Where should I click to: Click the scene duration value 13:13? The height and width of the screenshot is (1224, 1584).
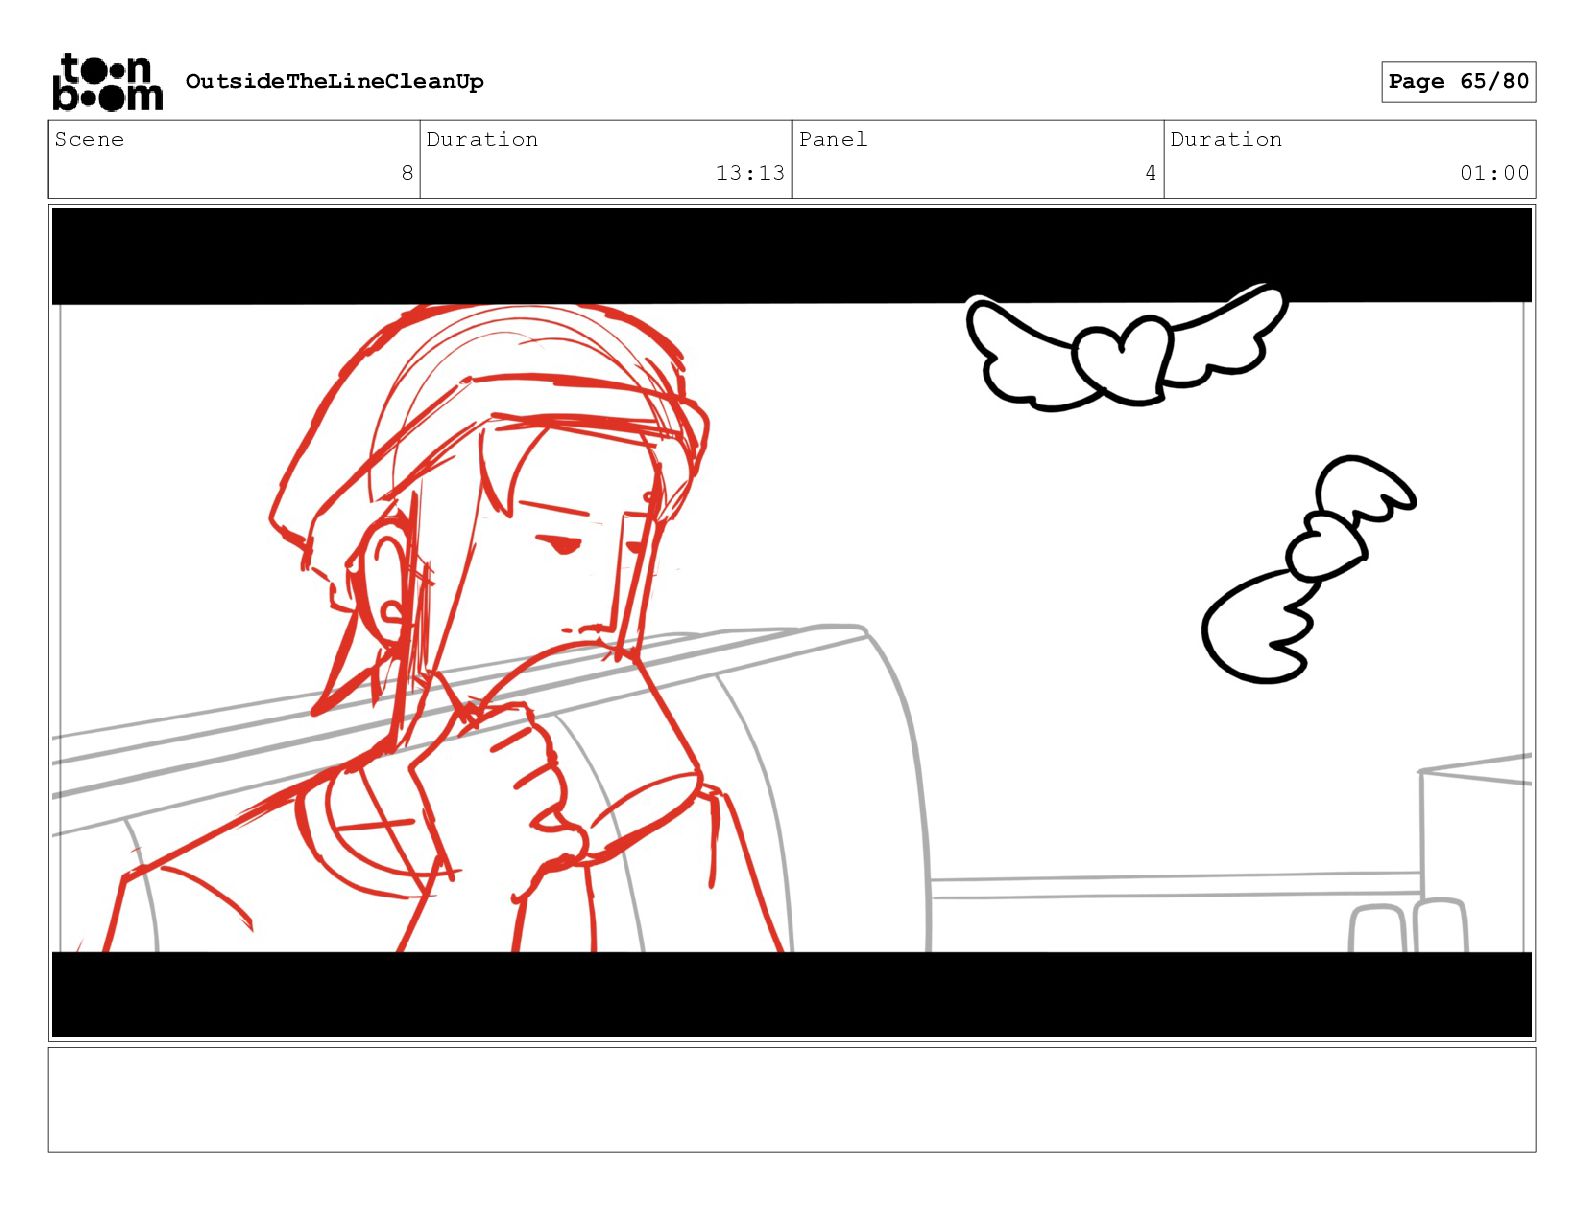[x=750, y=173]
